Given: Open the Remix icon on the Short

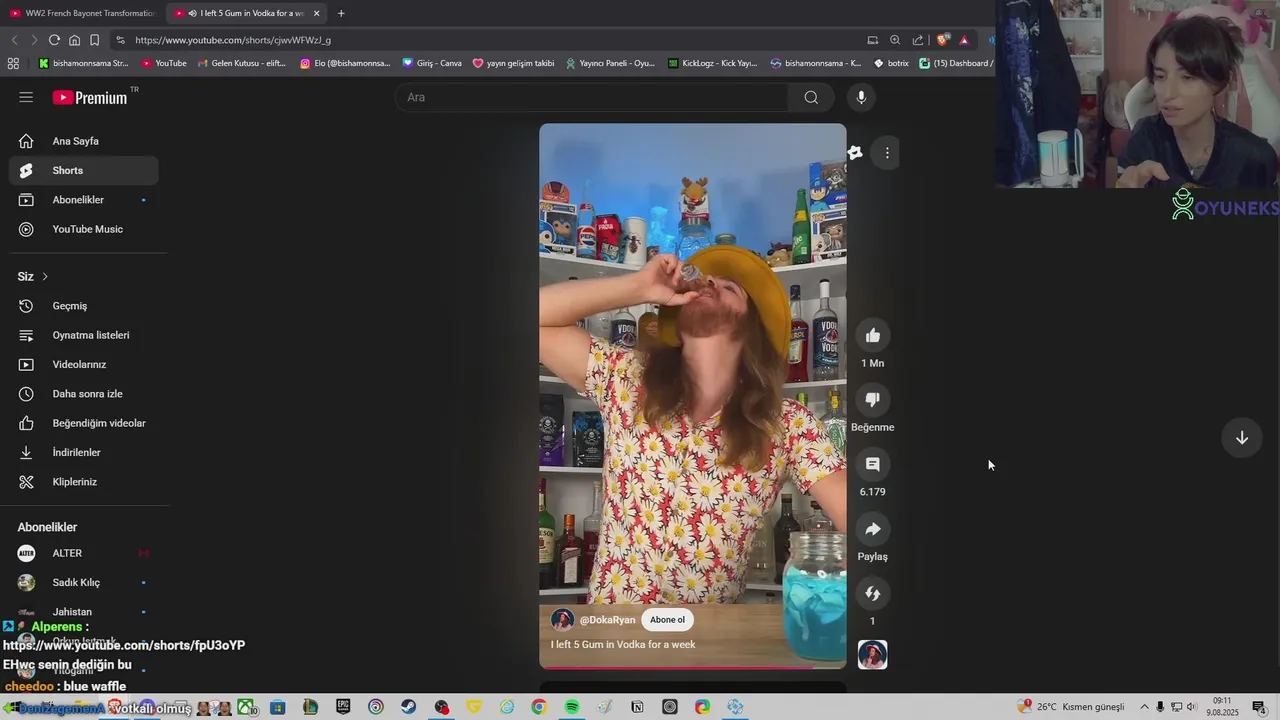Looking at the screenshot, I should (x=873, y=594).
